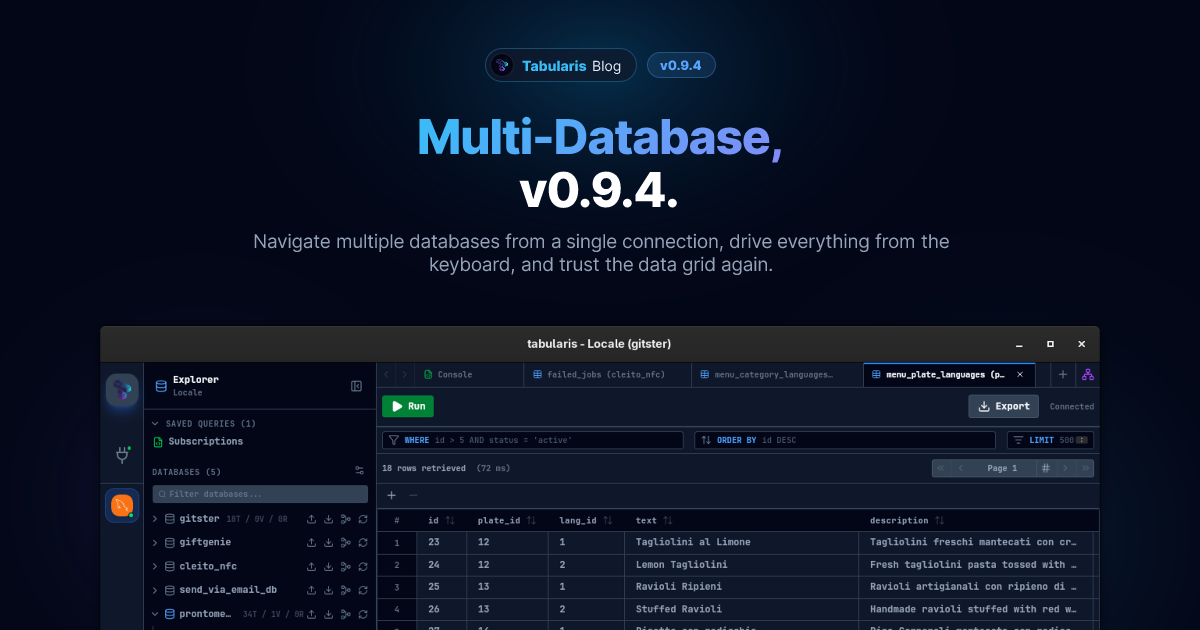
Task: Click the download icon for send_via_email_db
Action: point(328,589)
